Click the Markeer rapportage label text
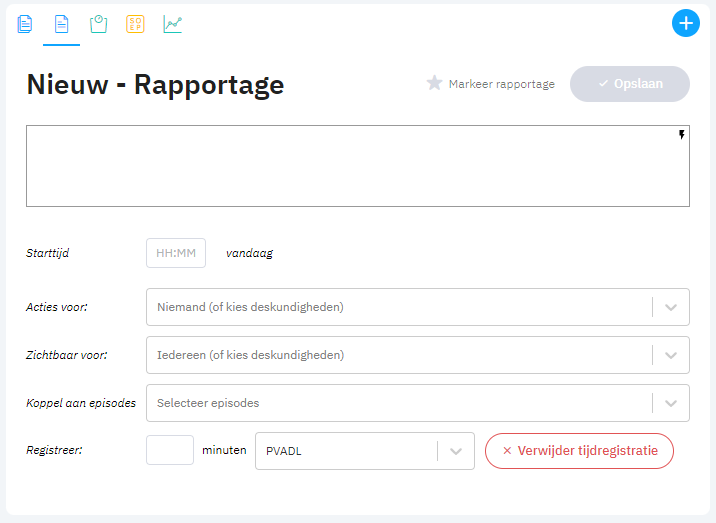Image resolution: width=716 pixels, height=523 pixels. point(501,84)
